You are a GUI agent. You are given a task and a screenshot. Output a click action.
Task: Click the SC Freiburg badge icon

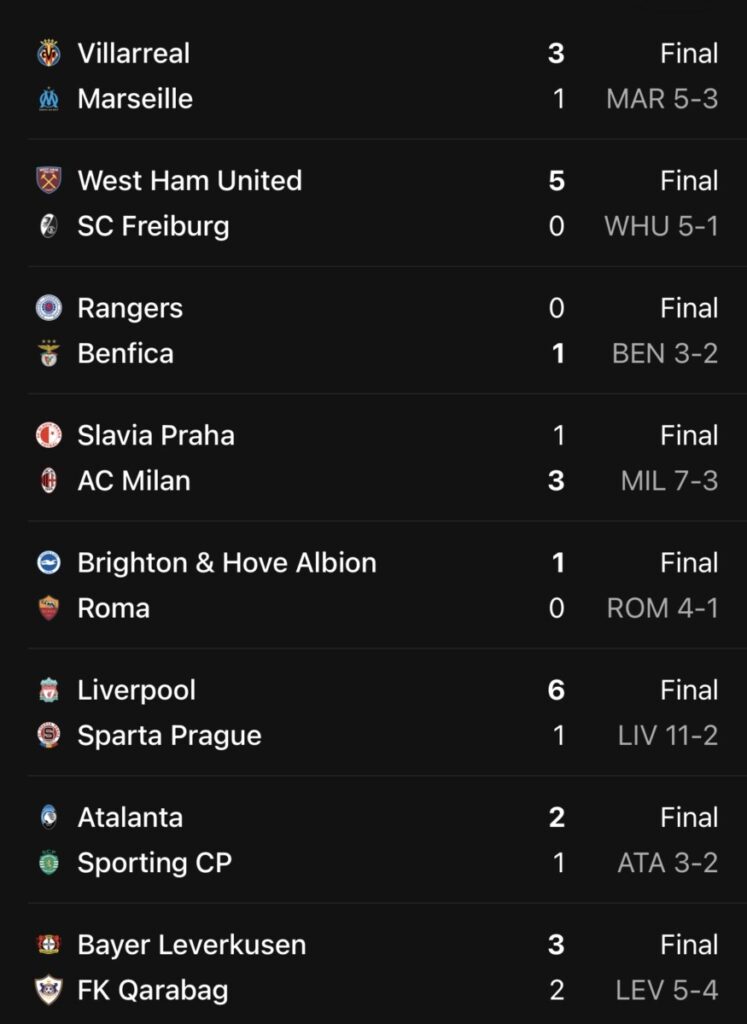48,226
